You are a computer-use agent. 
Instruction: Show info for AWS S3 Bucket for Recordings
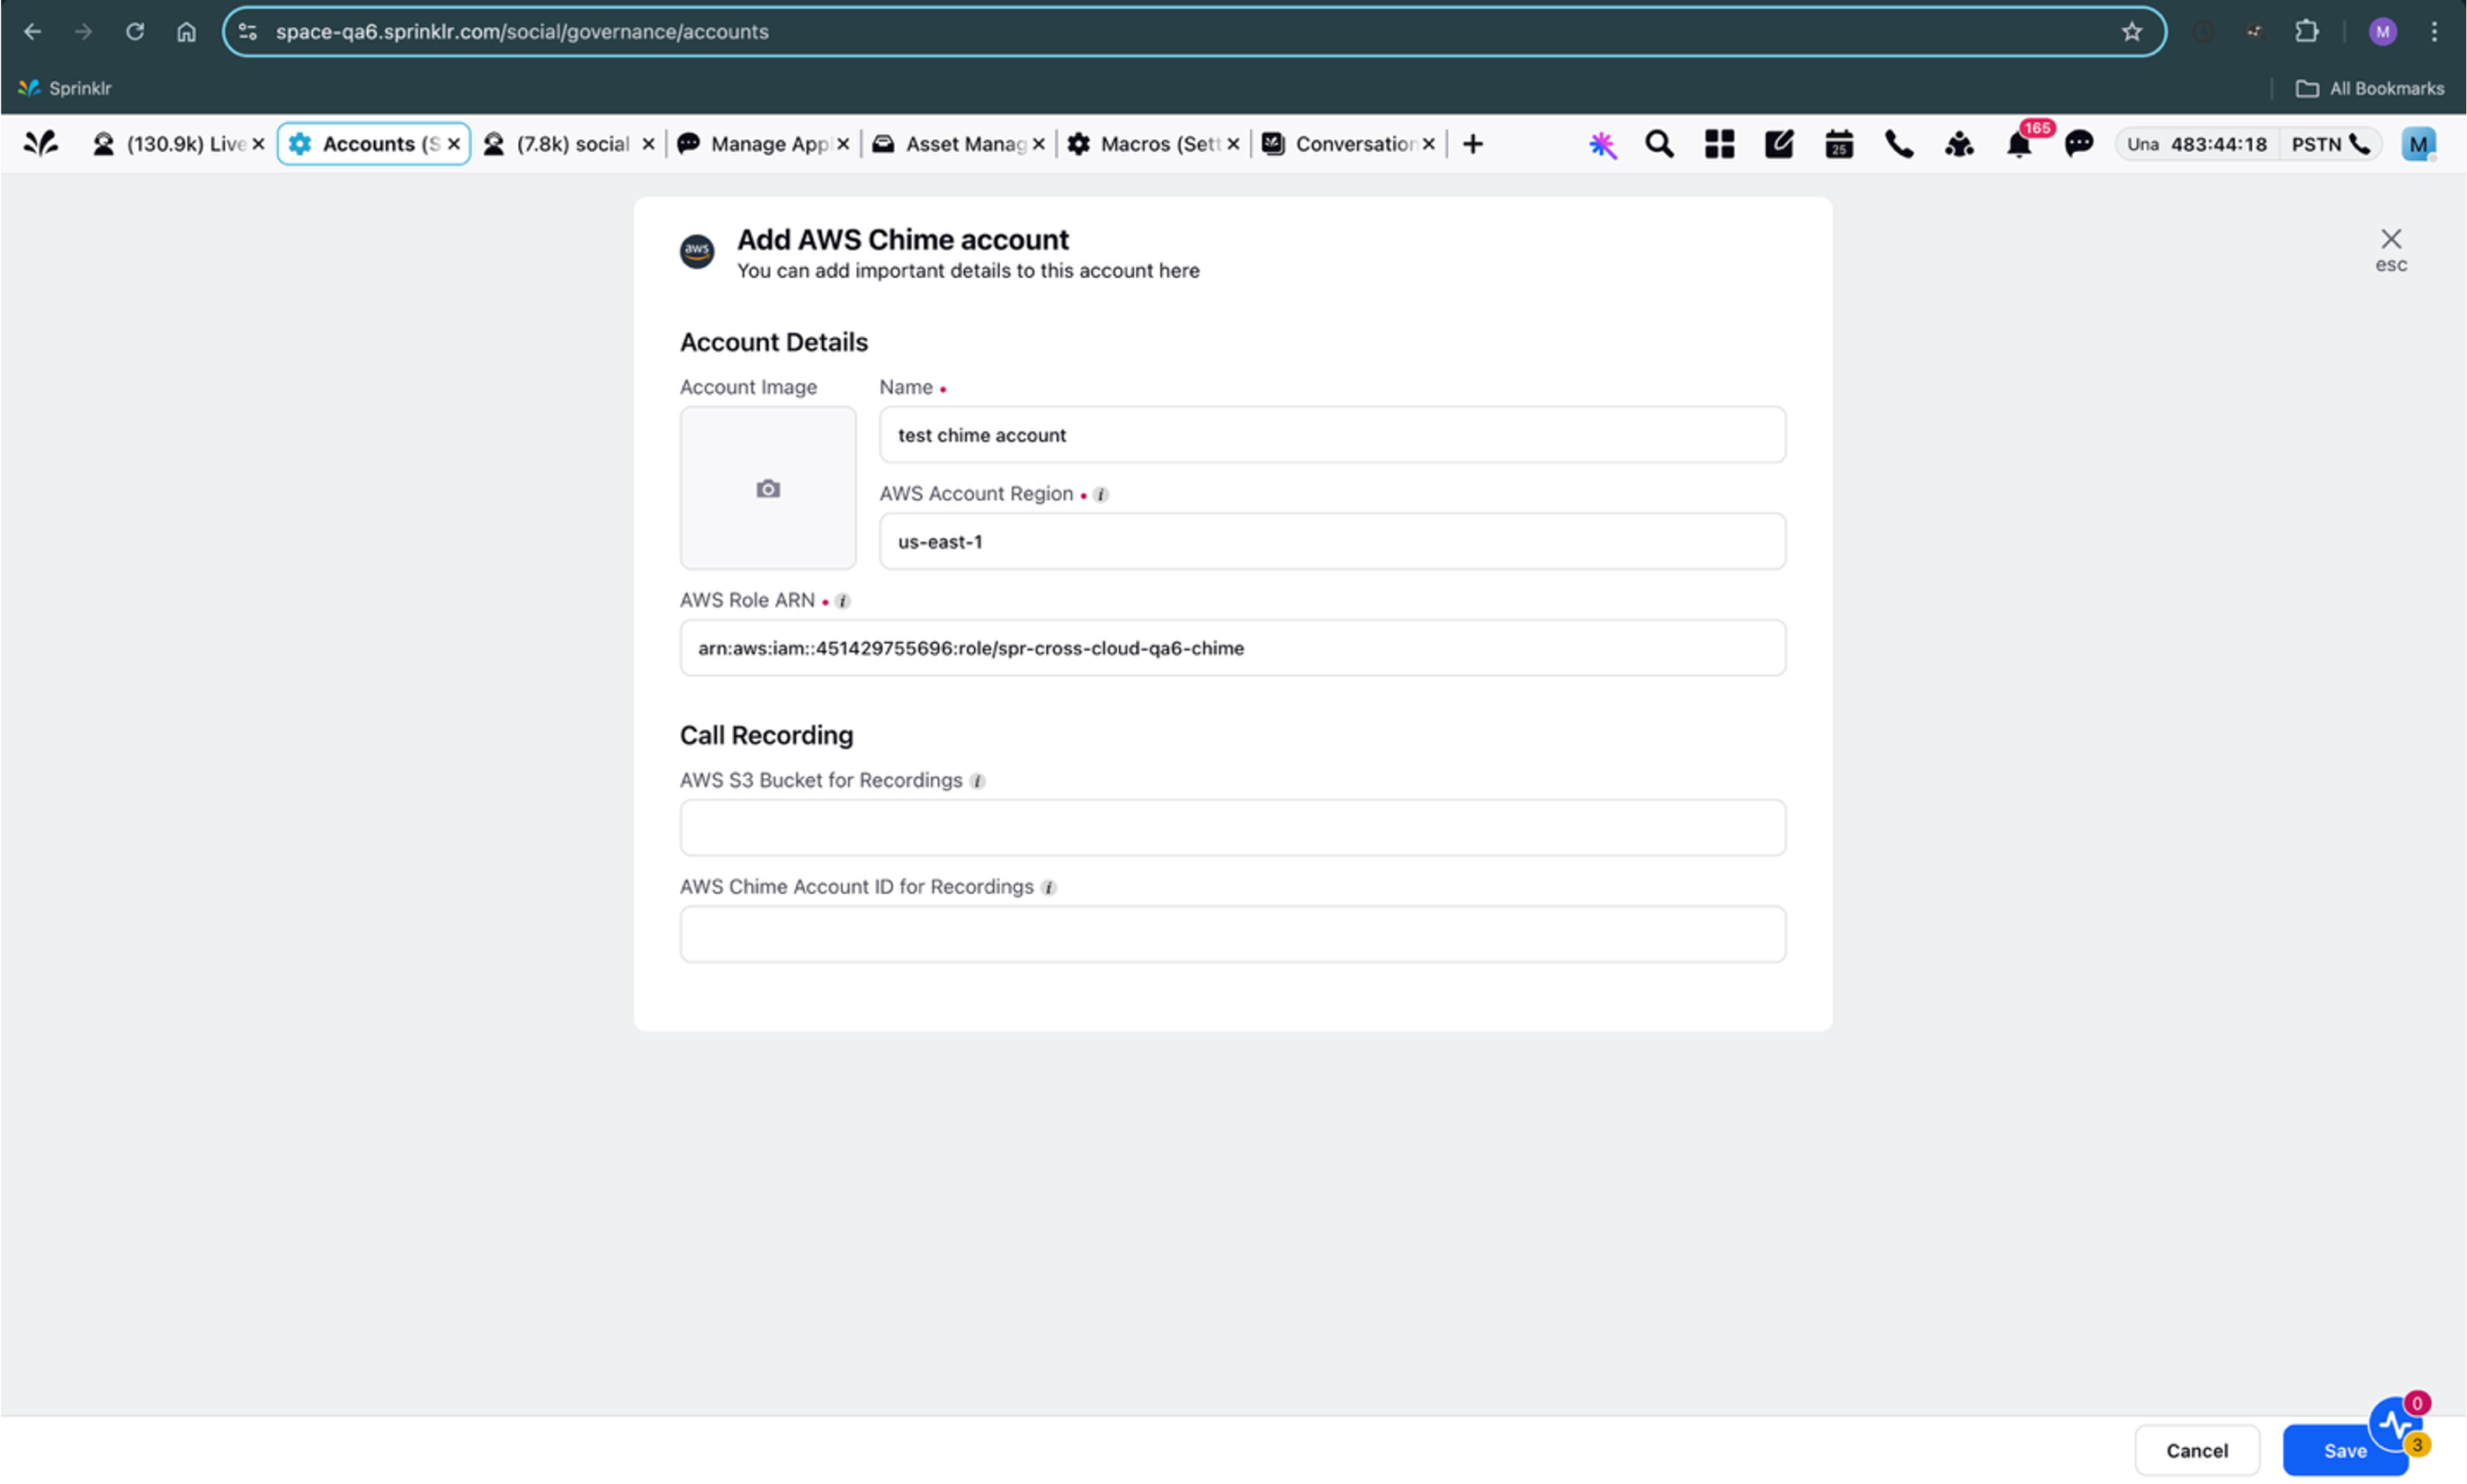click(977, 781)
